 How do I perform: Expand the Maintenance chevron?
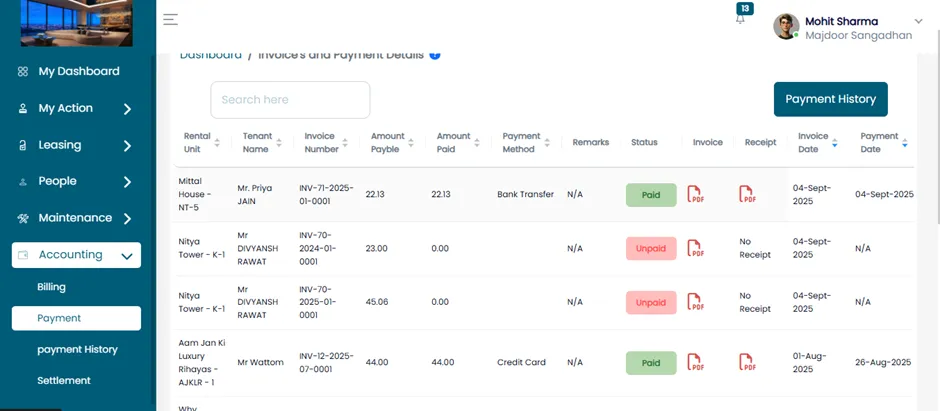[x=127, y=219]
